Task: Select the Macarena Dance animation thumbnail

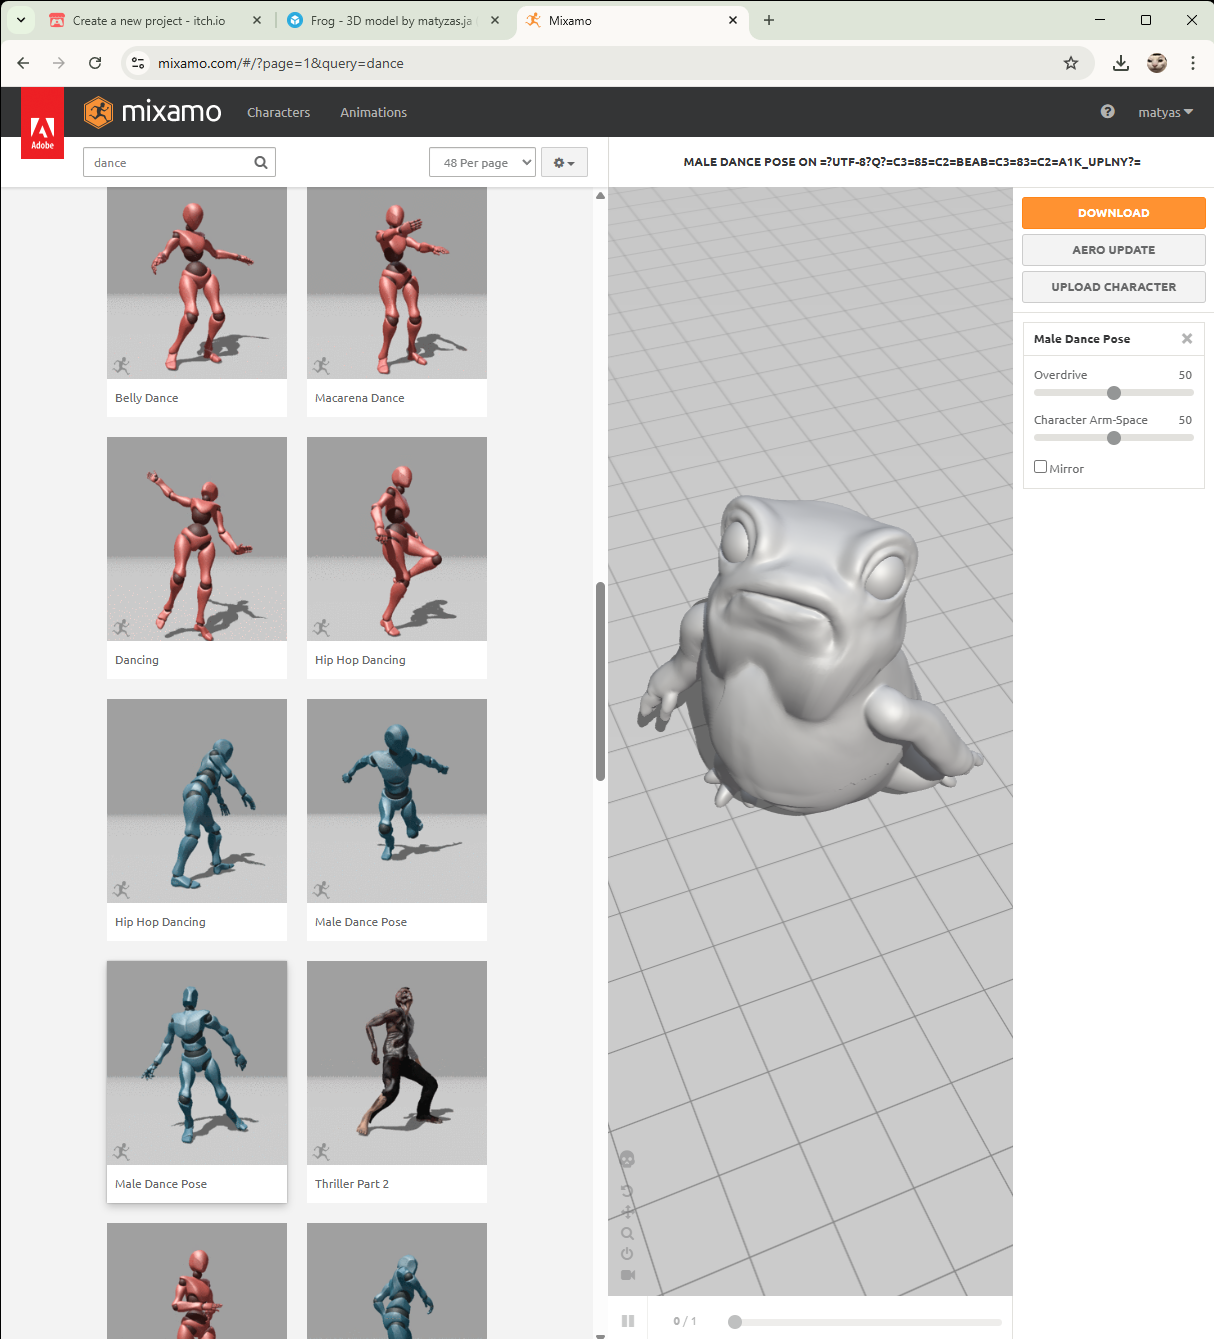Action: point(397,283)
